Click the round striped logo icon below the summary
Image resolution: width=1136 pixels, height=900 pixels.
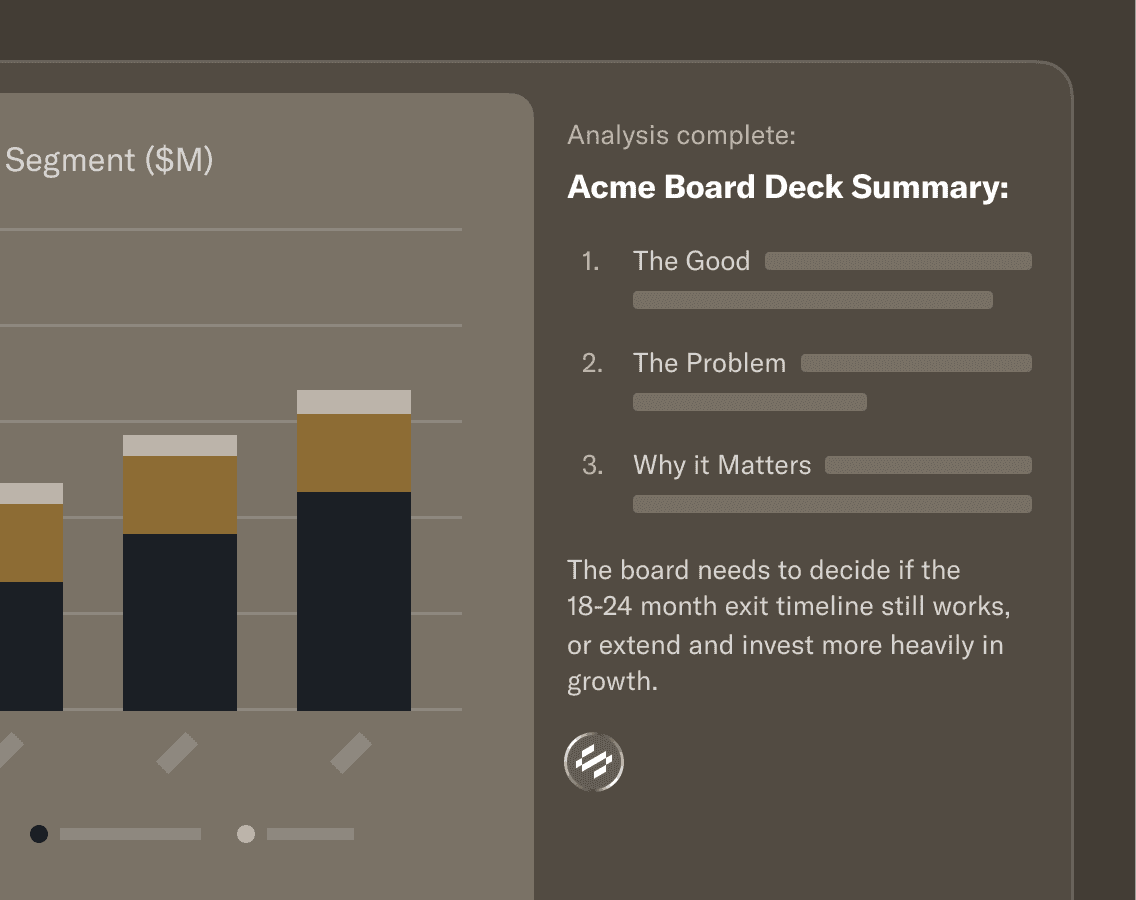[594, 762]
